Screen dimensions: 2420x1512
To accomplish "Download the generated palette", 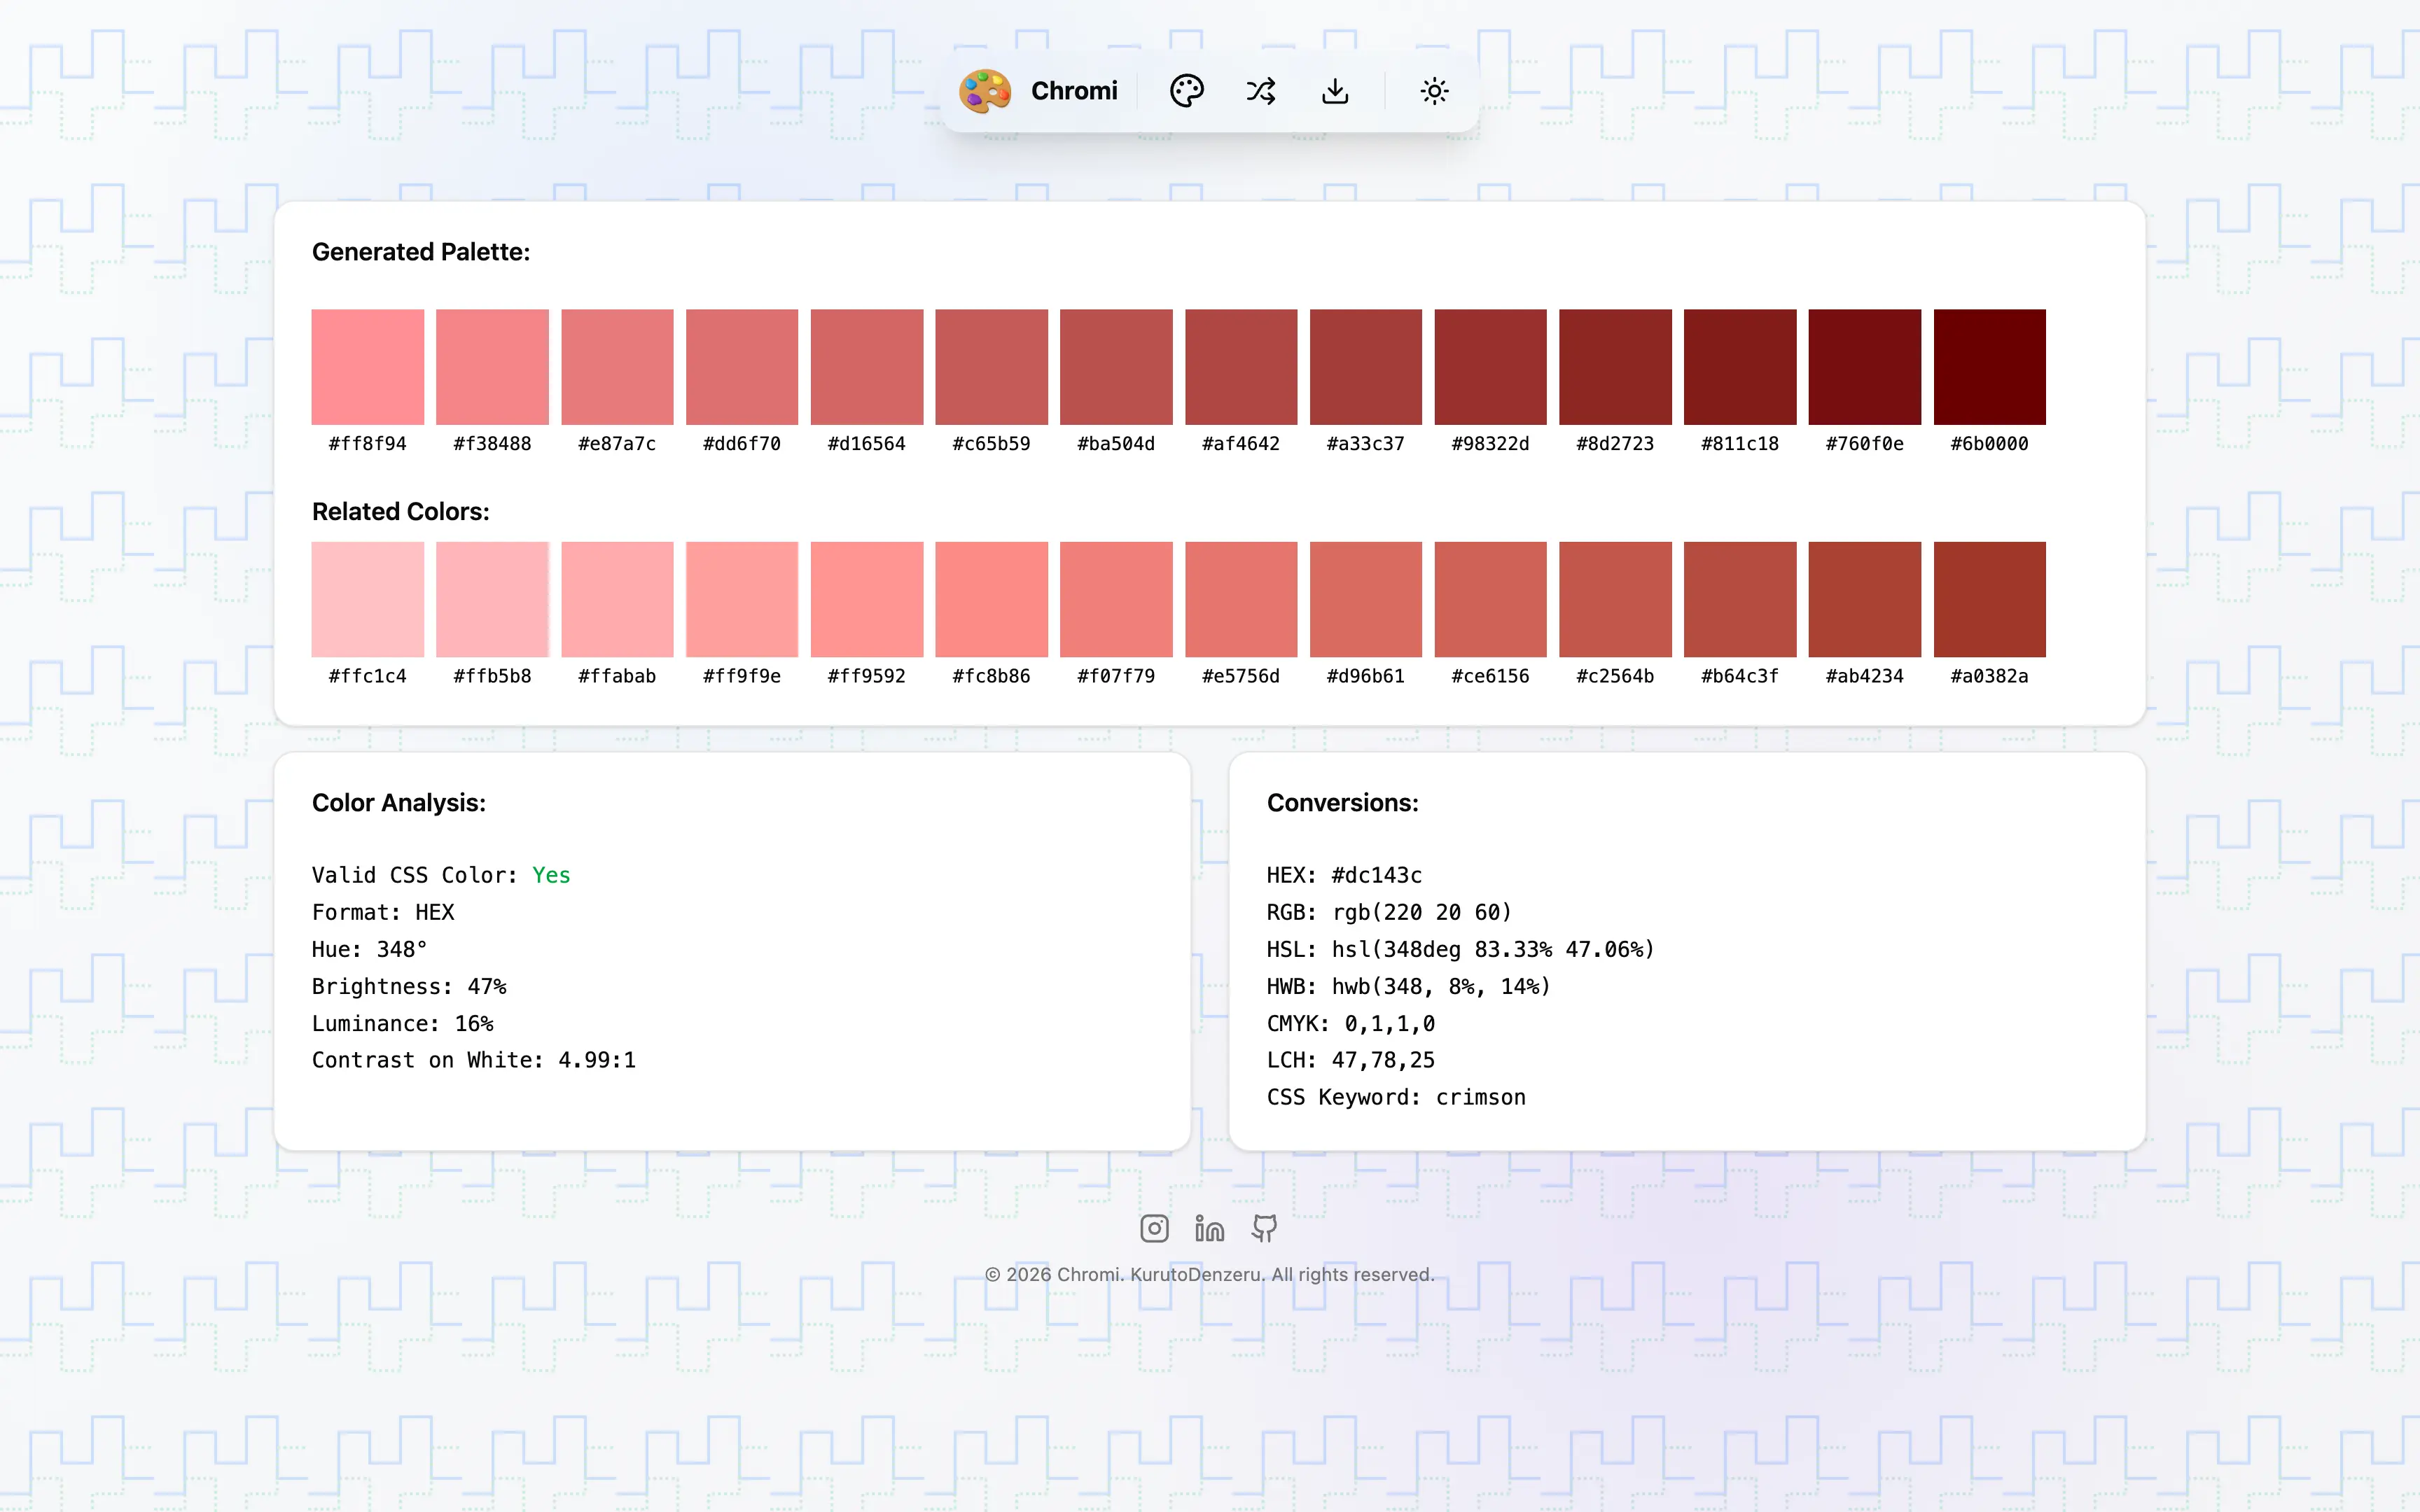I will coord(1335,90).
